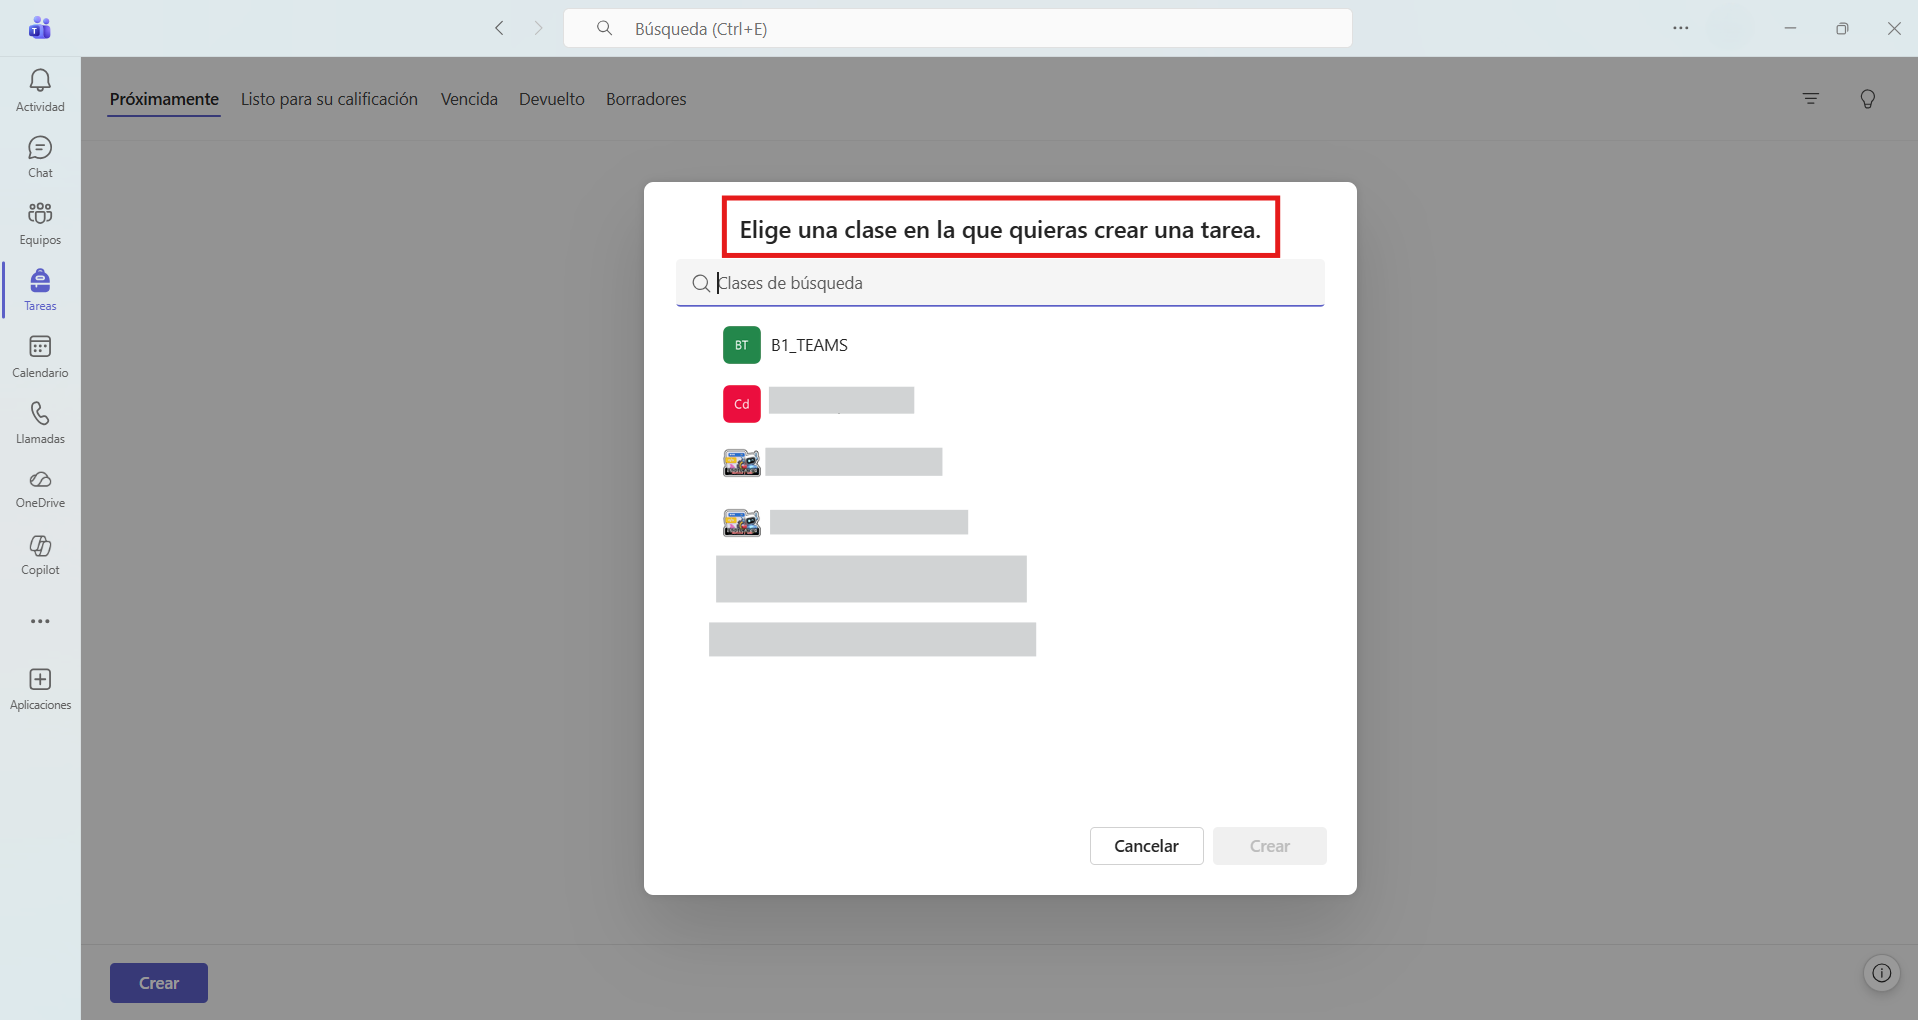
Task: Click Cancelar in the dialog
Action: pos(1146,846)
